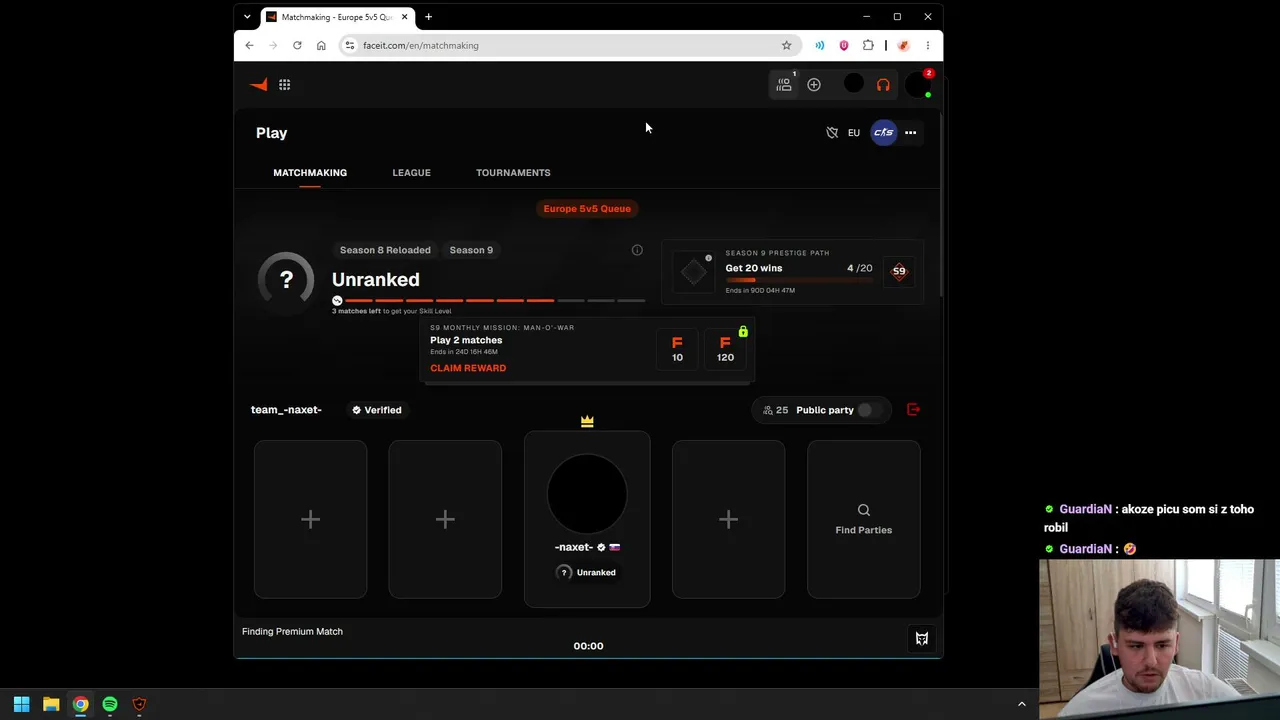Click the 120 F-points reward tile
Screen dimensions: 1280x720
coord(725,349)
